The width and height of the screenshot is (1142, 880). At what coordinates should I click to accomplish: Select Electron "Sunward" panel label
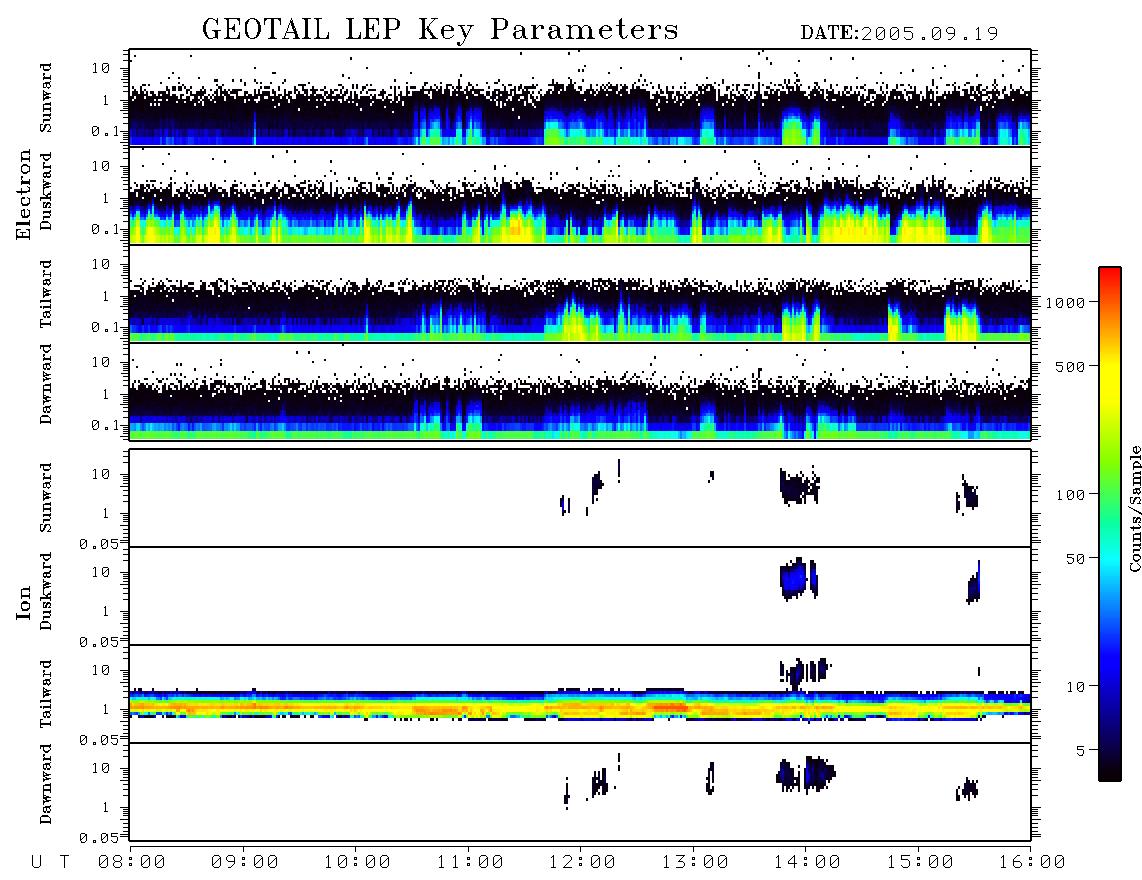pyautogui.click(x=46, y=98)
